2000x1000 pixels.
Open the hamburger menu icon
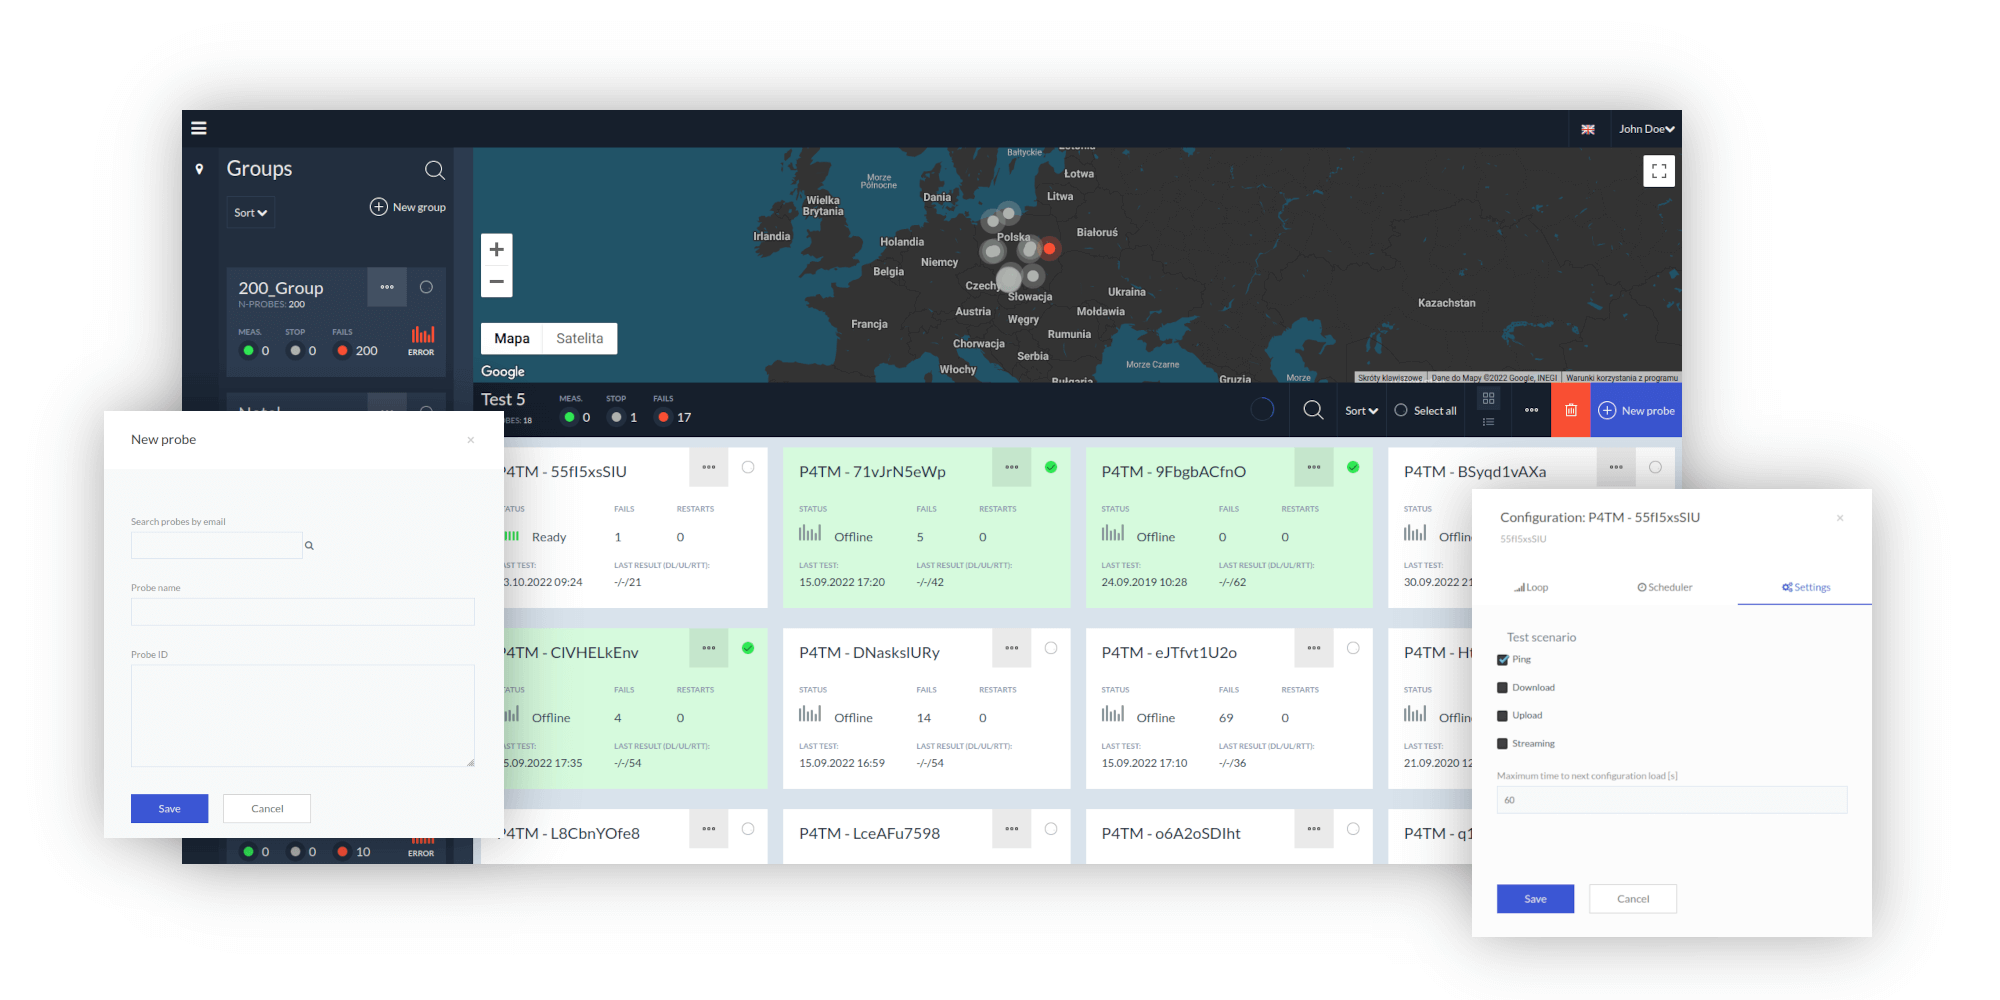coord(199,128)
